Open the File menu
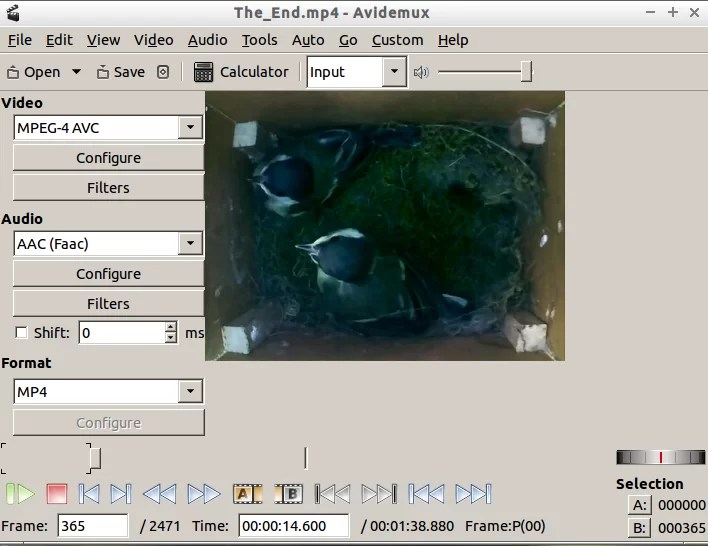This screenshot has width=708, height=546. click(20, 40)
